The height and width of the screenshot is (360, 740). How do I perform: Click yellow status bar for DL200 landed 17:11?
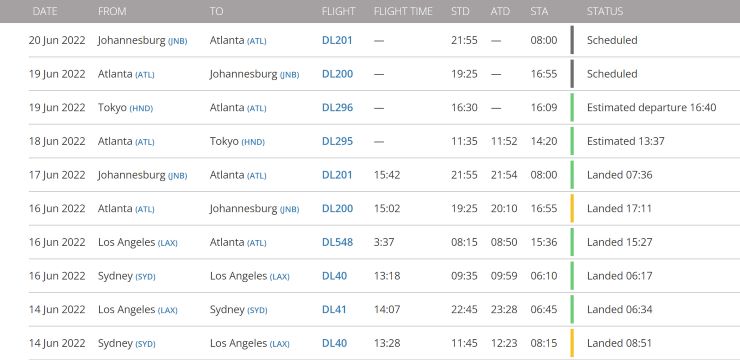click(x=572, y=208)
